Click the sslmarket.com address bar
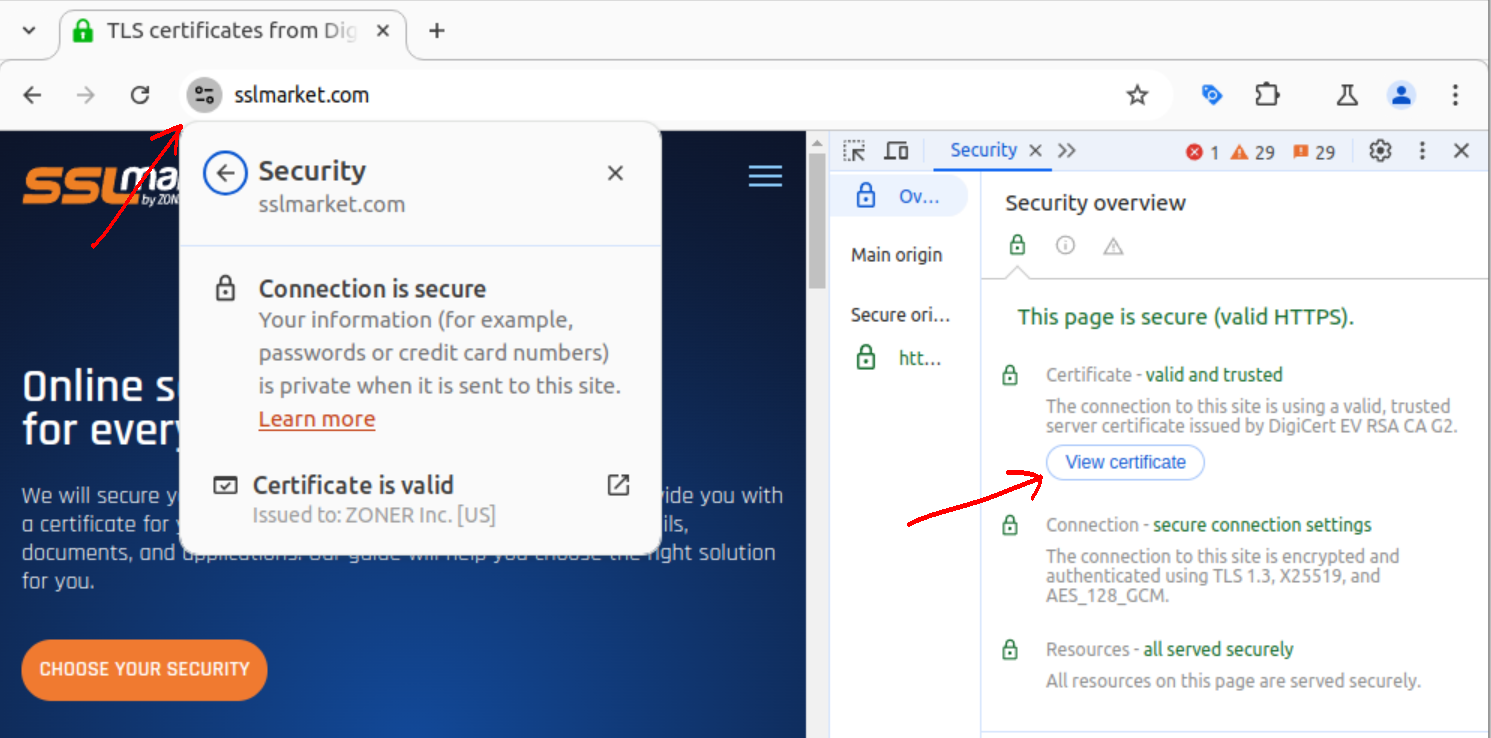This screenshot has width=1491, height=738. tap(676, 95)
